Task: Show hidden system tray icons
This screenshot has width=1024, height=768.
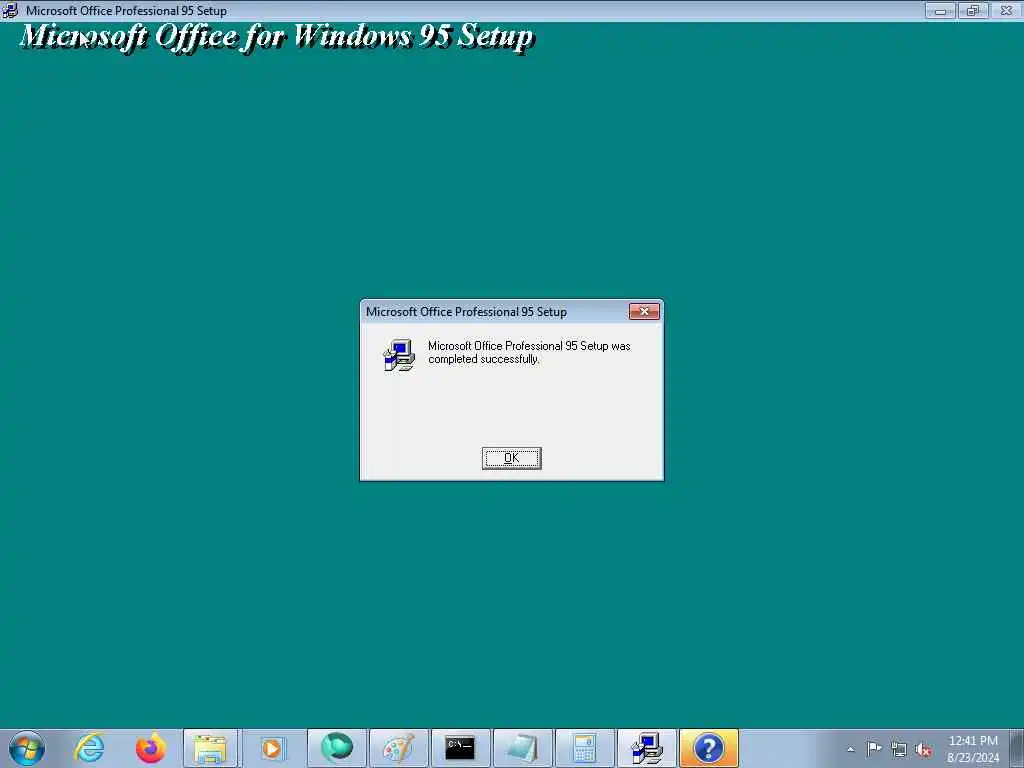Action: coord(850,749)
